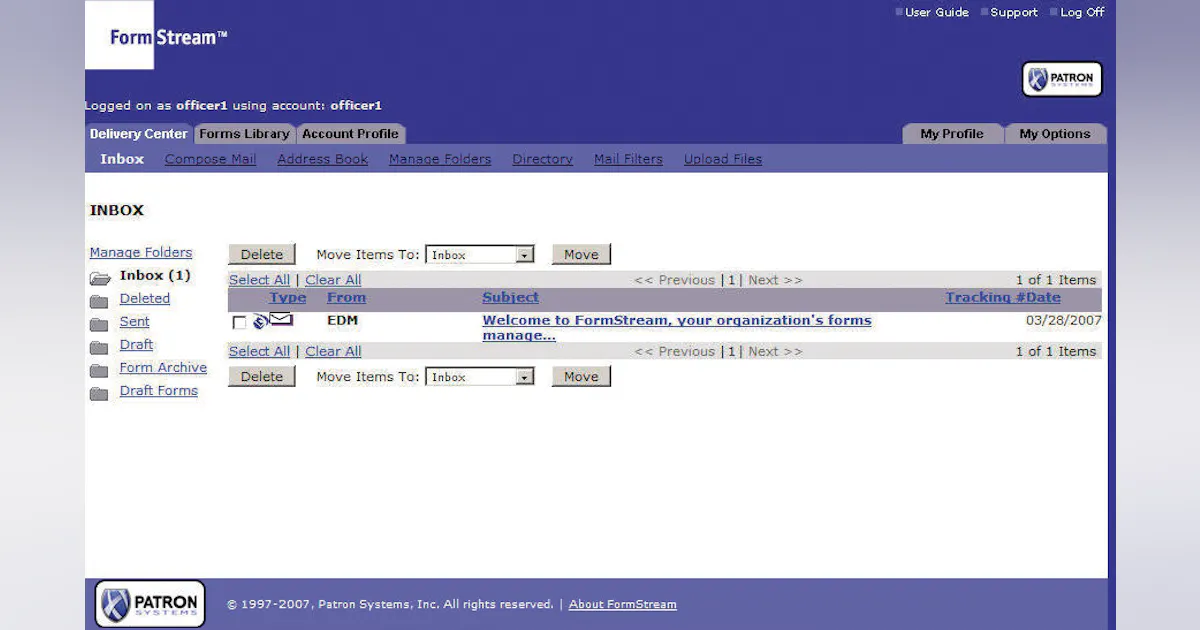Click bottom 'Next >>' pagination text
The image size is (1200, 630).
click(x=776, y=351)
